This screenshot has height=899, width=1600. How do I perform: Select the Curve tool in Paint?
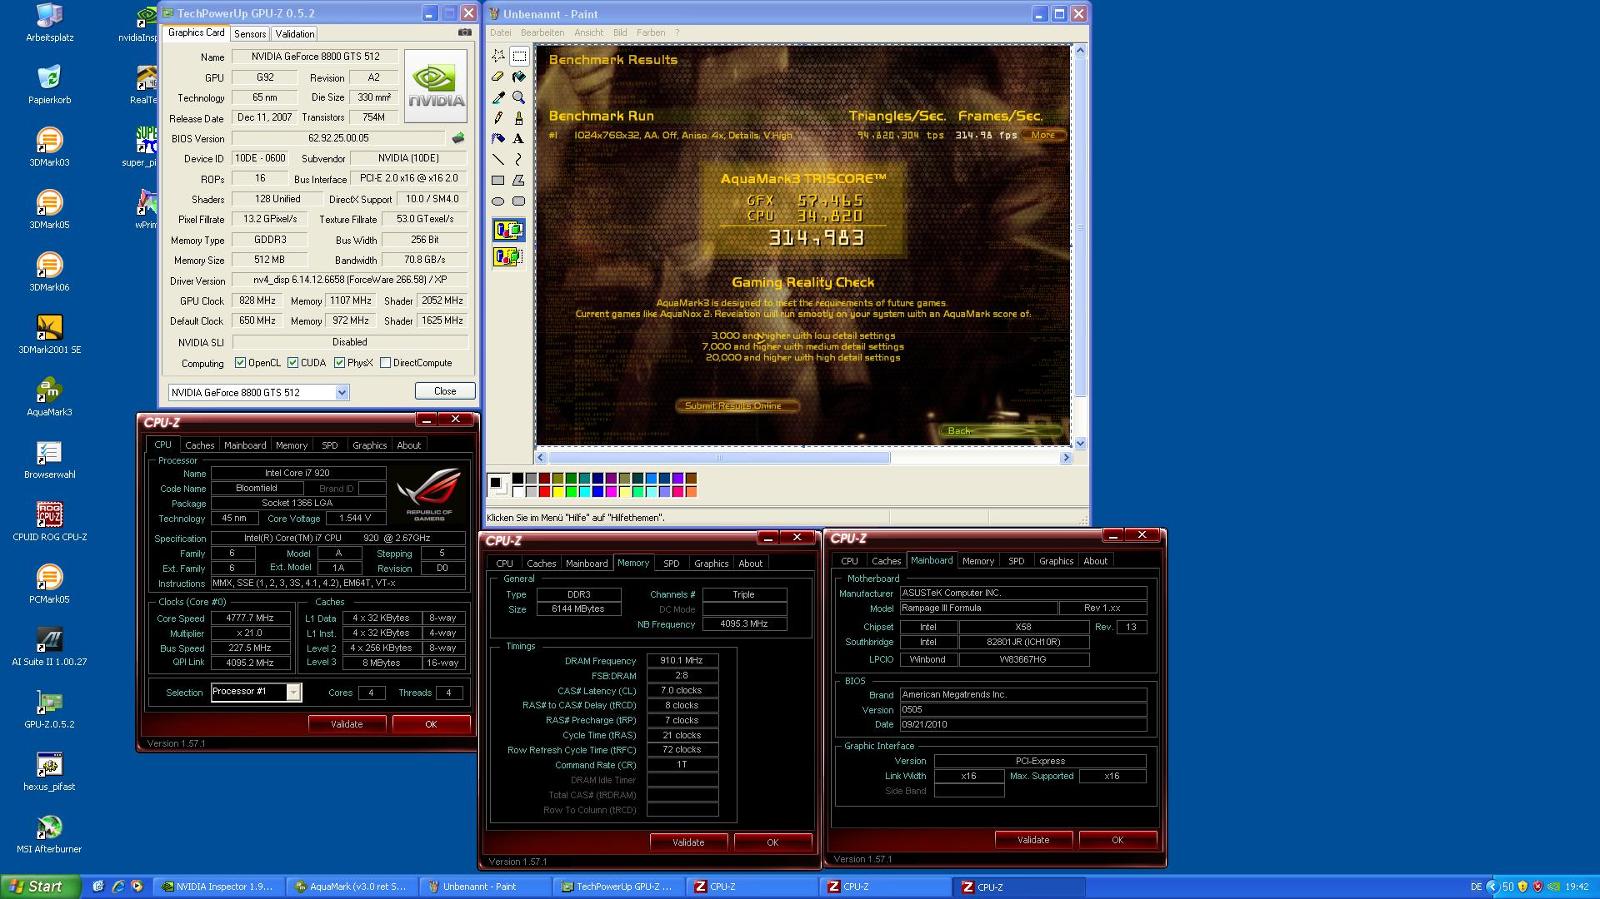coord(519,159)
